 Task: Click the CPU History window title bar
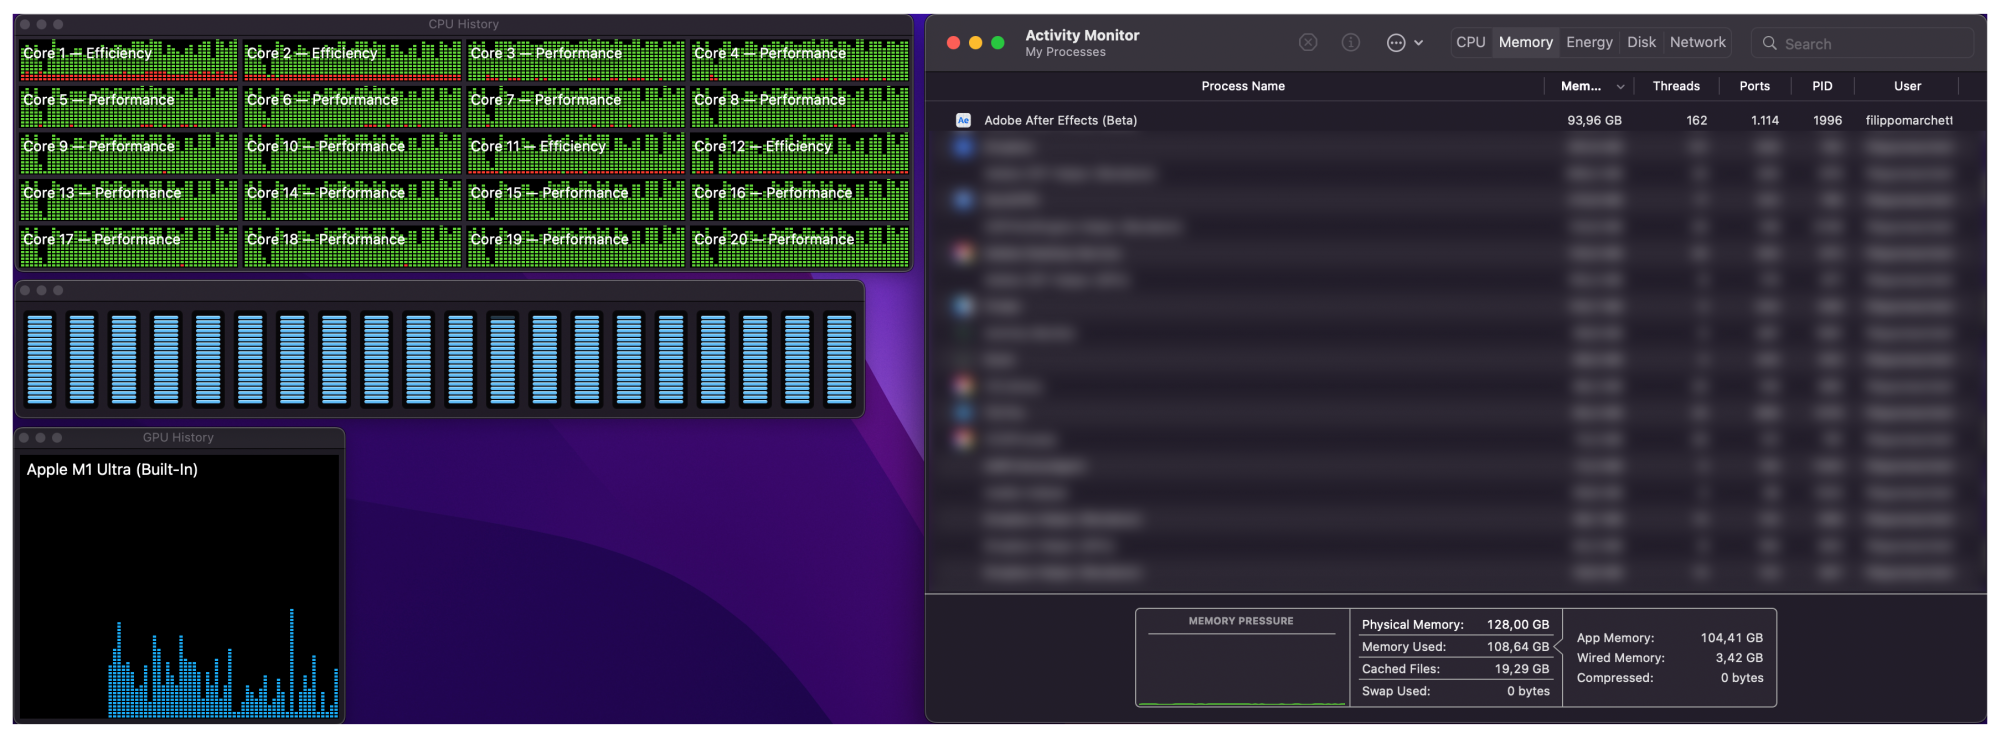click(x=463, y=24)
